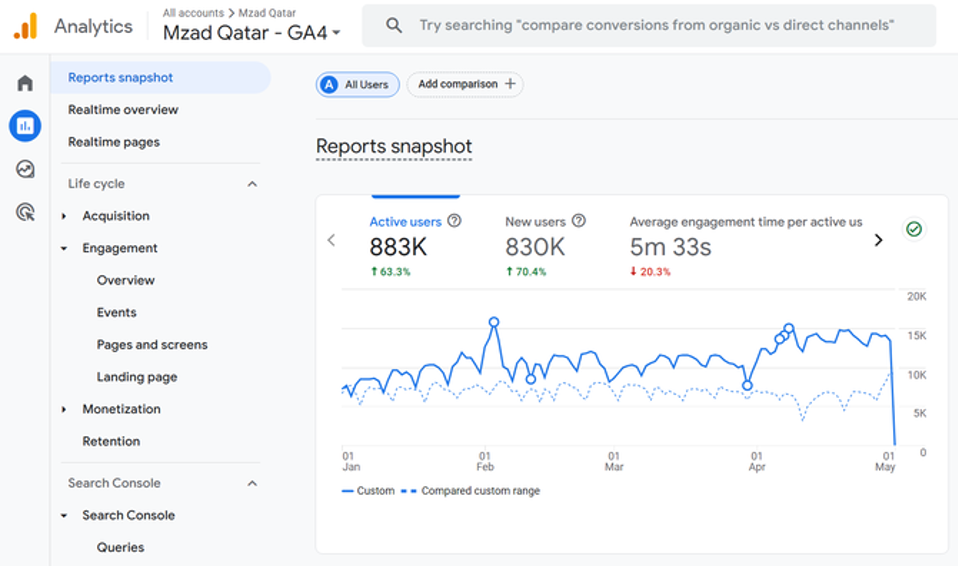Select the Monetization label
The width and height of the screenshot is (958, 566).
coord(122,409)
